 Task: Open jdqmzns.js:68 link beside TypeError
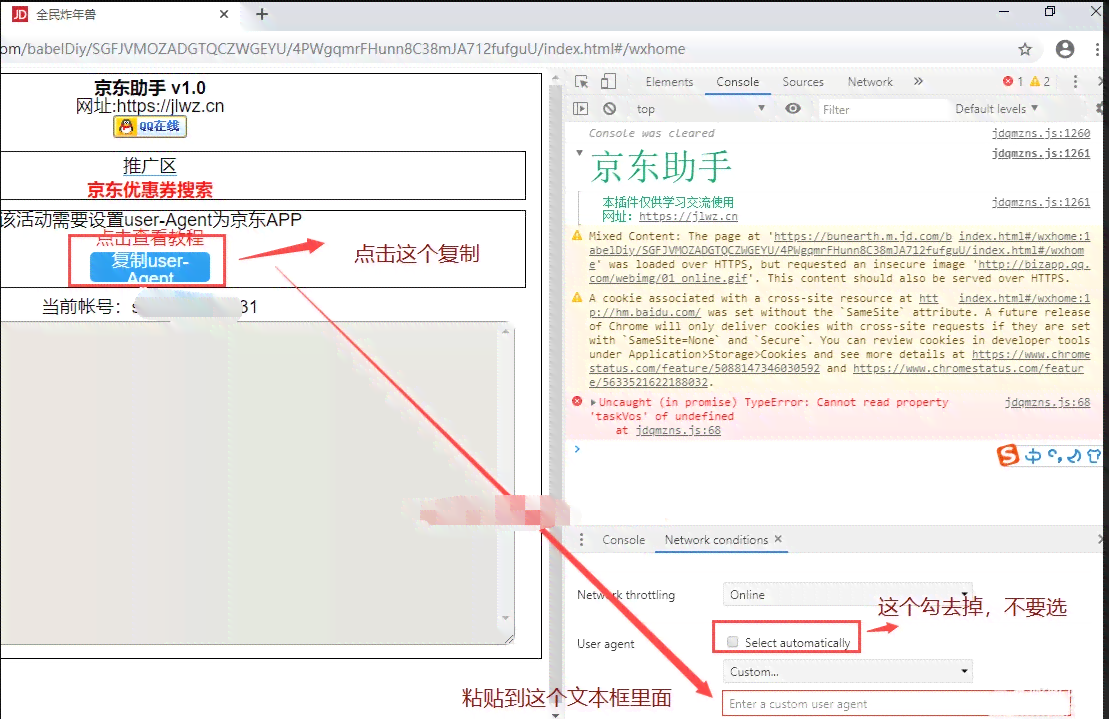click(1047, 402)
